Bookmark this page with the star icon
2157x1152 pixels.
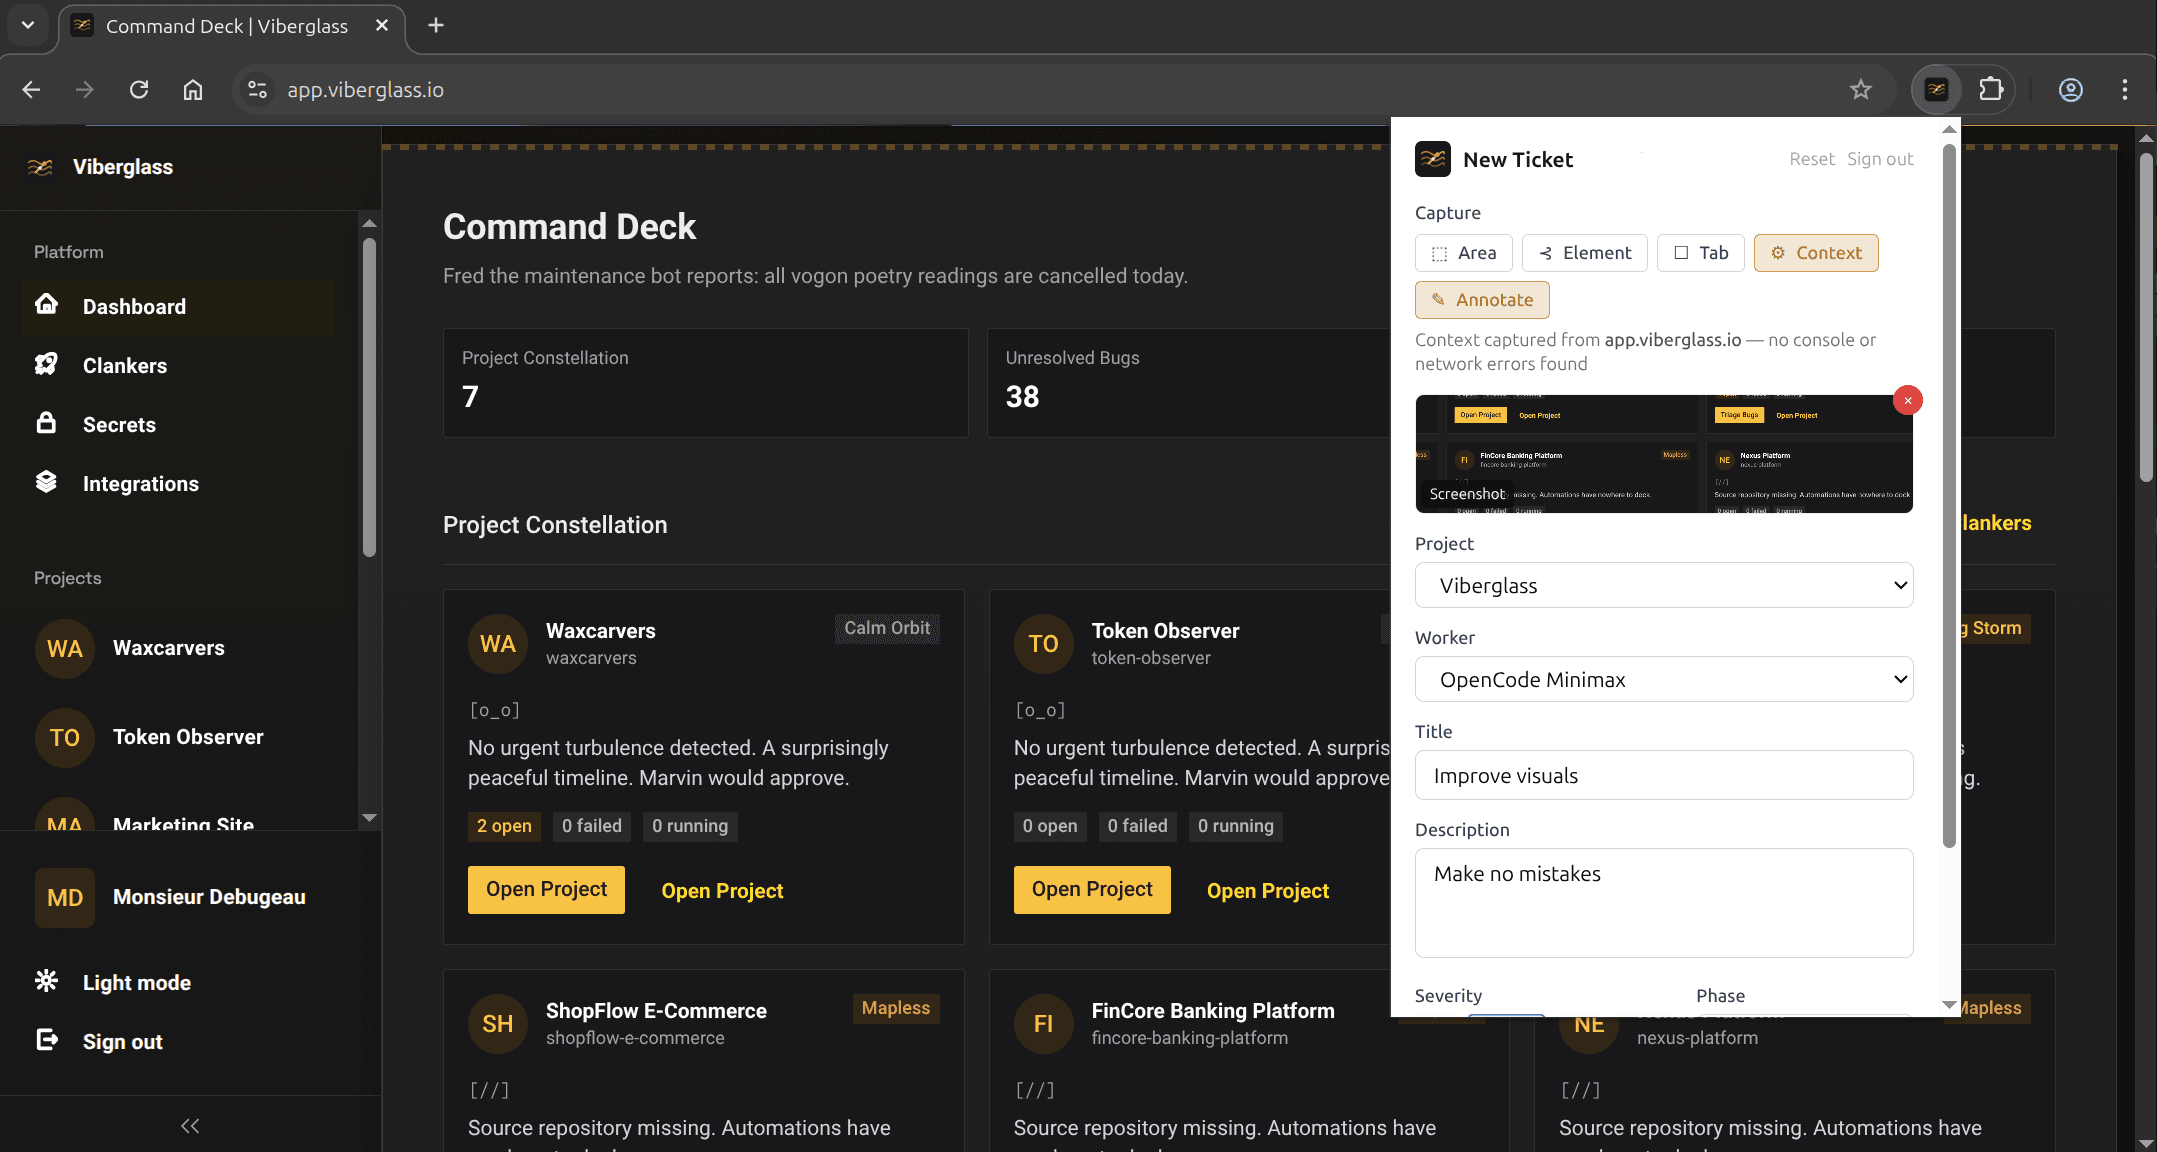pos(1860,90)
